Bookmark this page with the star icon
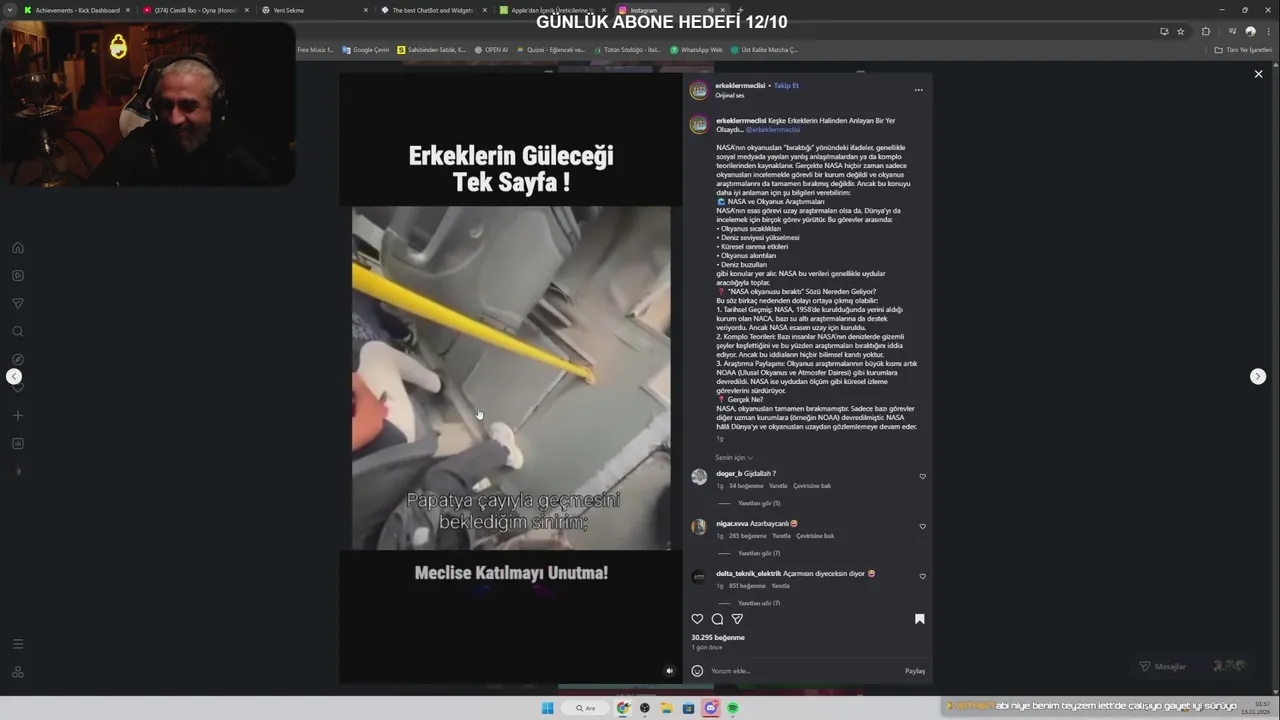The image size is (1280, 720). tap(1181, 31)
